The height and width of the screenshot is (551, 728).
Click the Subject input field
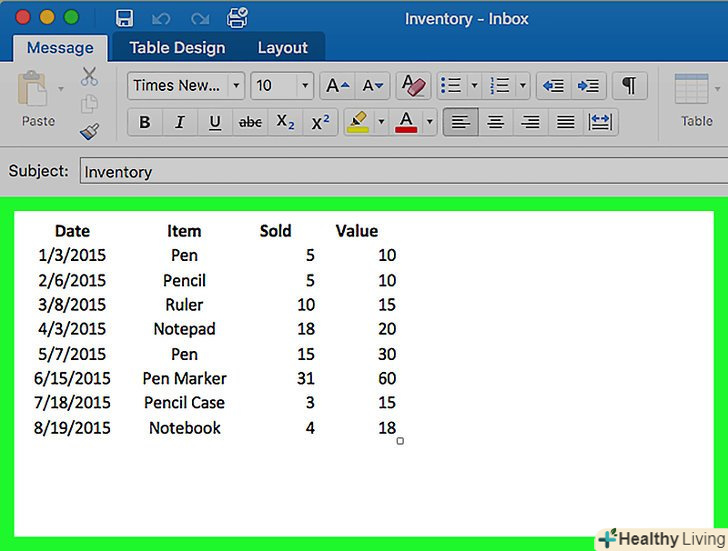pyautogui.click(x=403, y=172)
